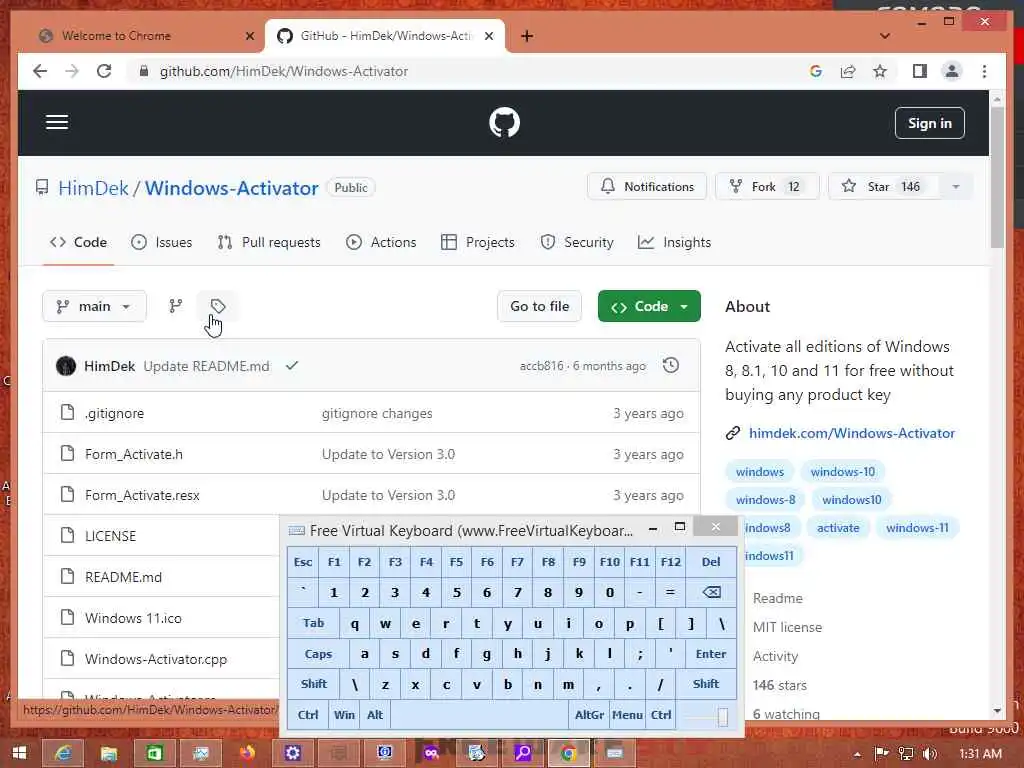Open the Chrome profile avatar
The width and height of the screenshot is (1024, 768).
952,71
